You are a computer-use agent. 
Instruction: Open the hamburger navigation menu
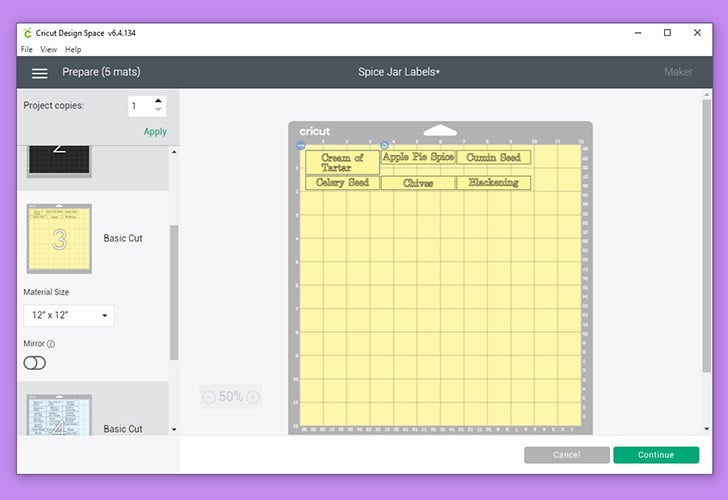point(39,73)
